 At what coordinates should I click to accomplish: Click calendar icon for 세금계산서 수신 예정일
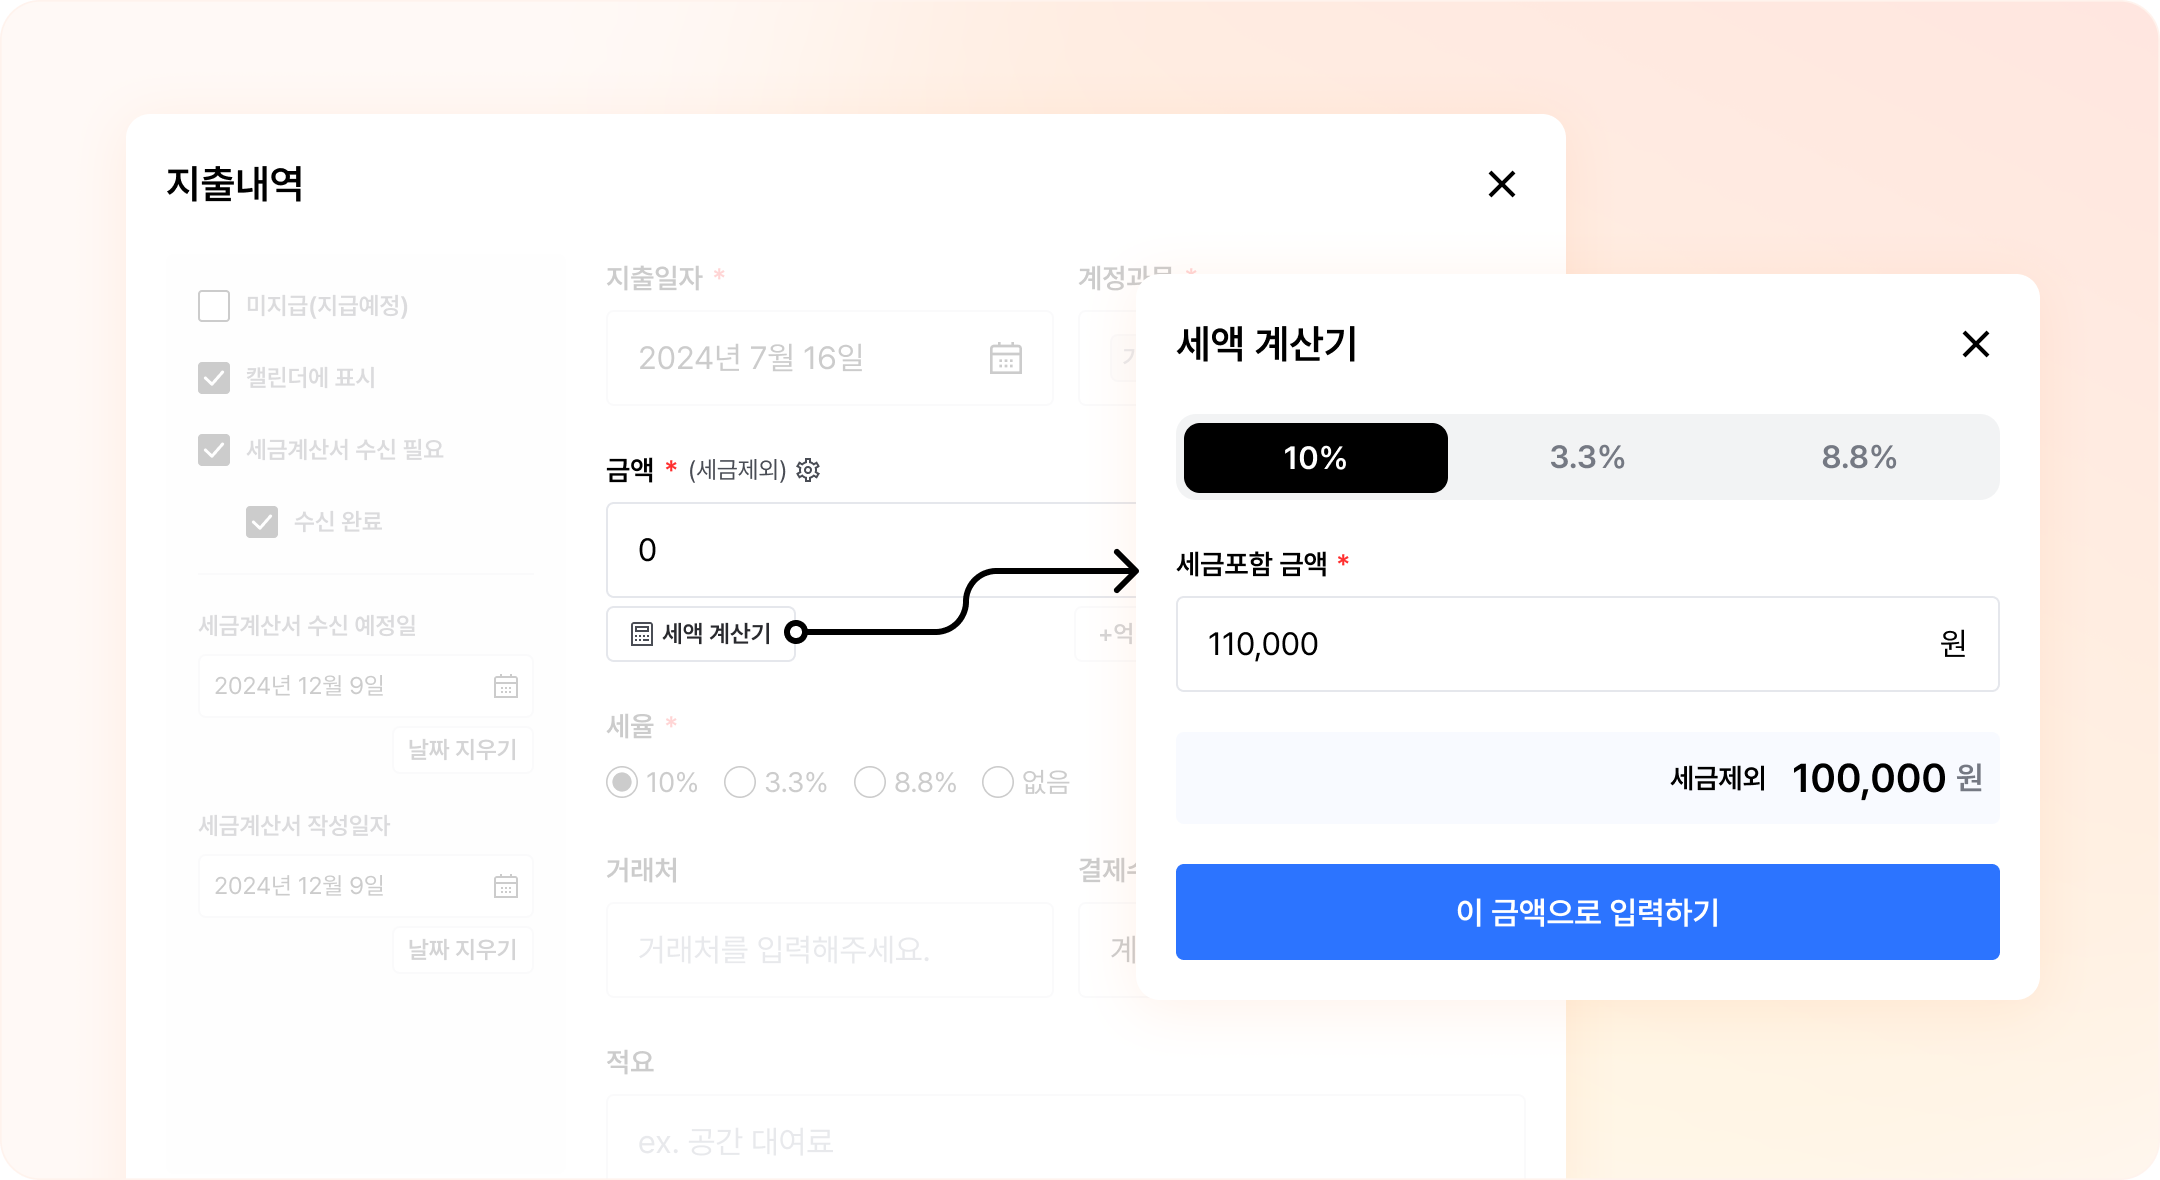coord(506,686)
